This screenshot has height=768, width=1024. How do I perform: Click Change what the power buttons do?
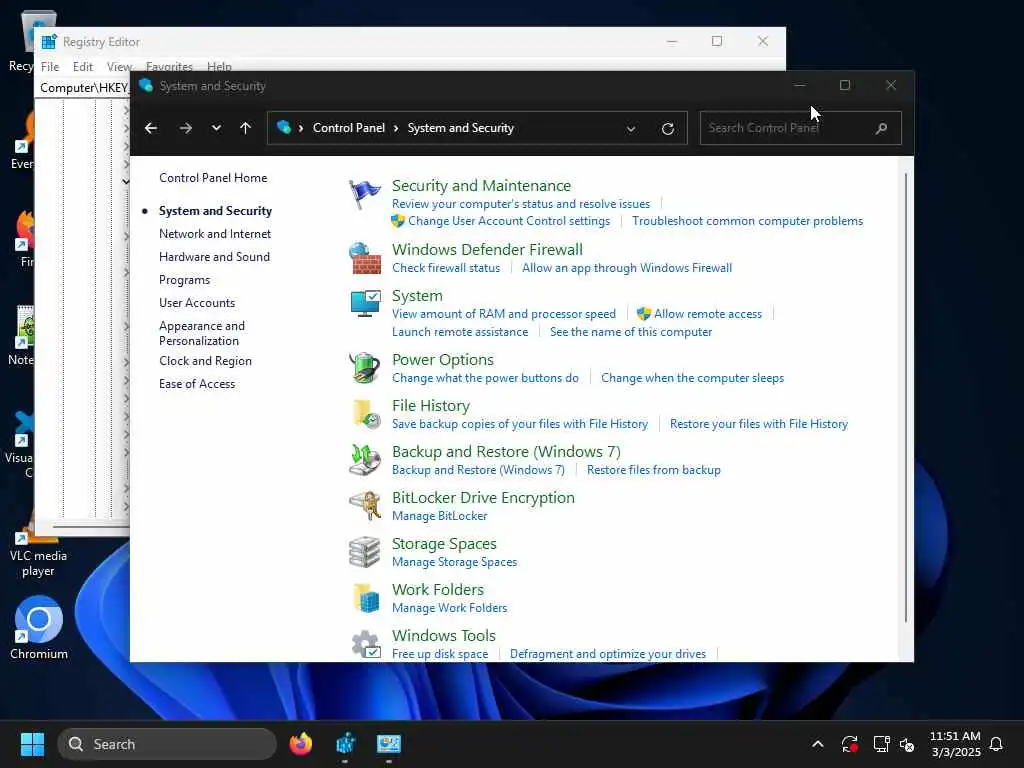pyautogui.click(x=485, y=378)
